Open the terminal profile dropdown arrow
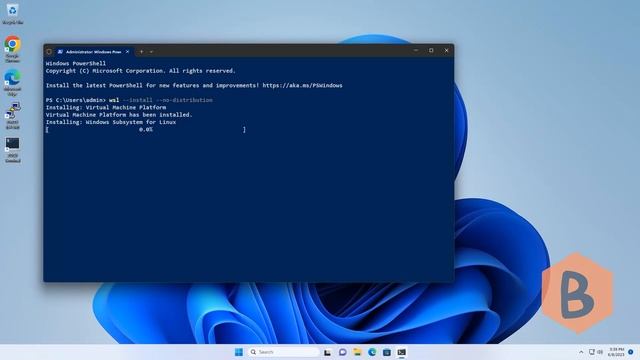 click(151, 52)
